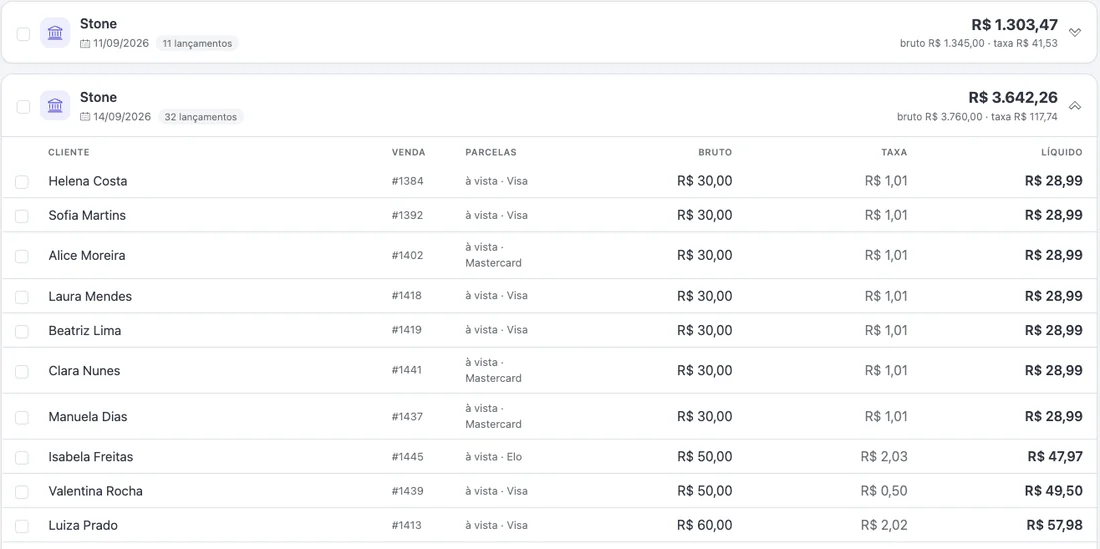
Task: Click the R$ 47,97 net value
Action: (x=1055, y=456)
